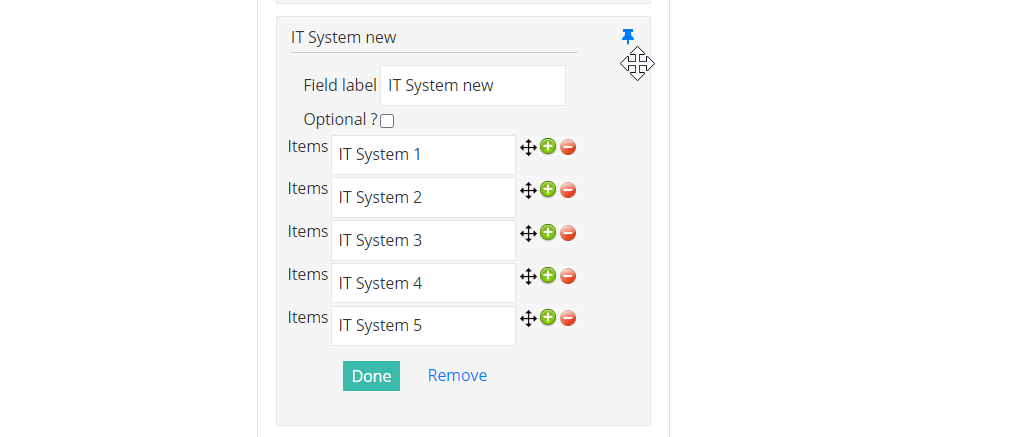
Task: Click the IT System 5 item field
Action: pyautogui.click(x=423, y=325)
